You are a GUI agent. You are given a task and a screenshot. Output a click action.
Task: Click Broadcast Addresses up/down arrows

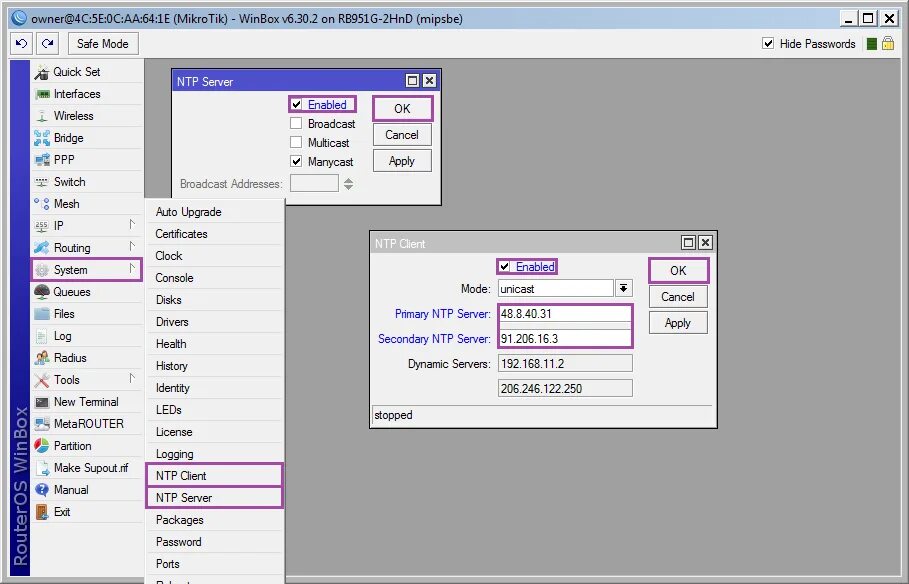(348, 184)
